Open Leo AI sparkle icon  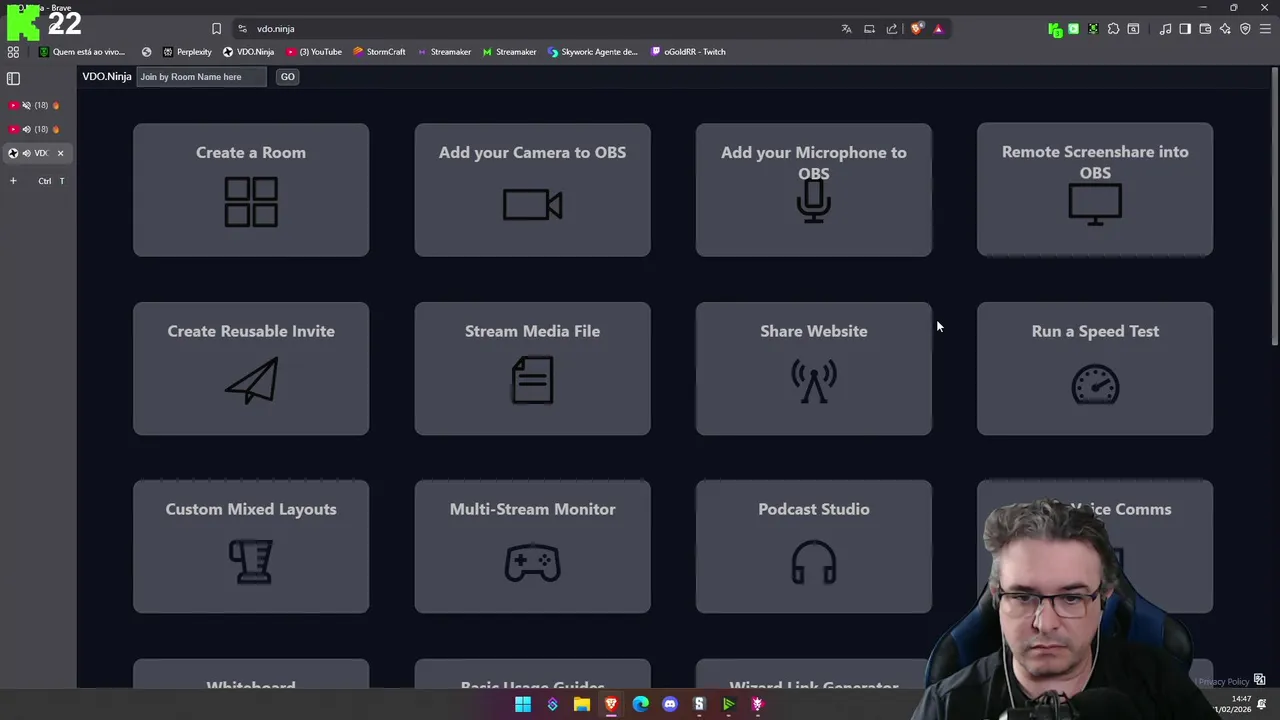(1225, 29)
